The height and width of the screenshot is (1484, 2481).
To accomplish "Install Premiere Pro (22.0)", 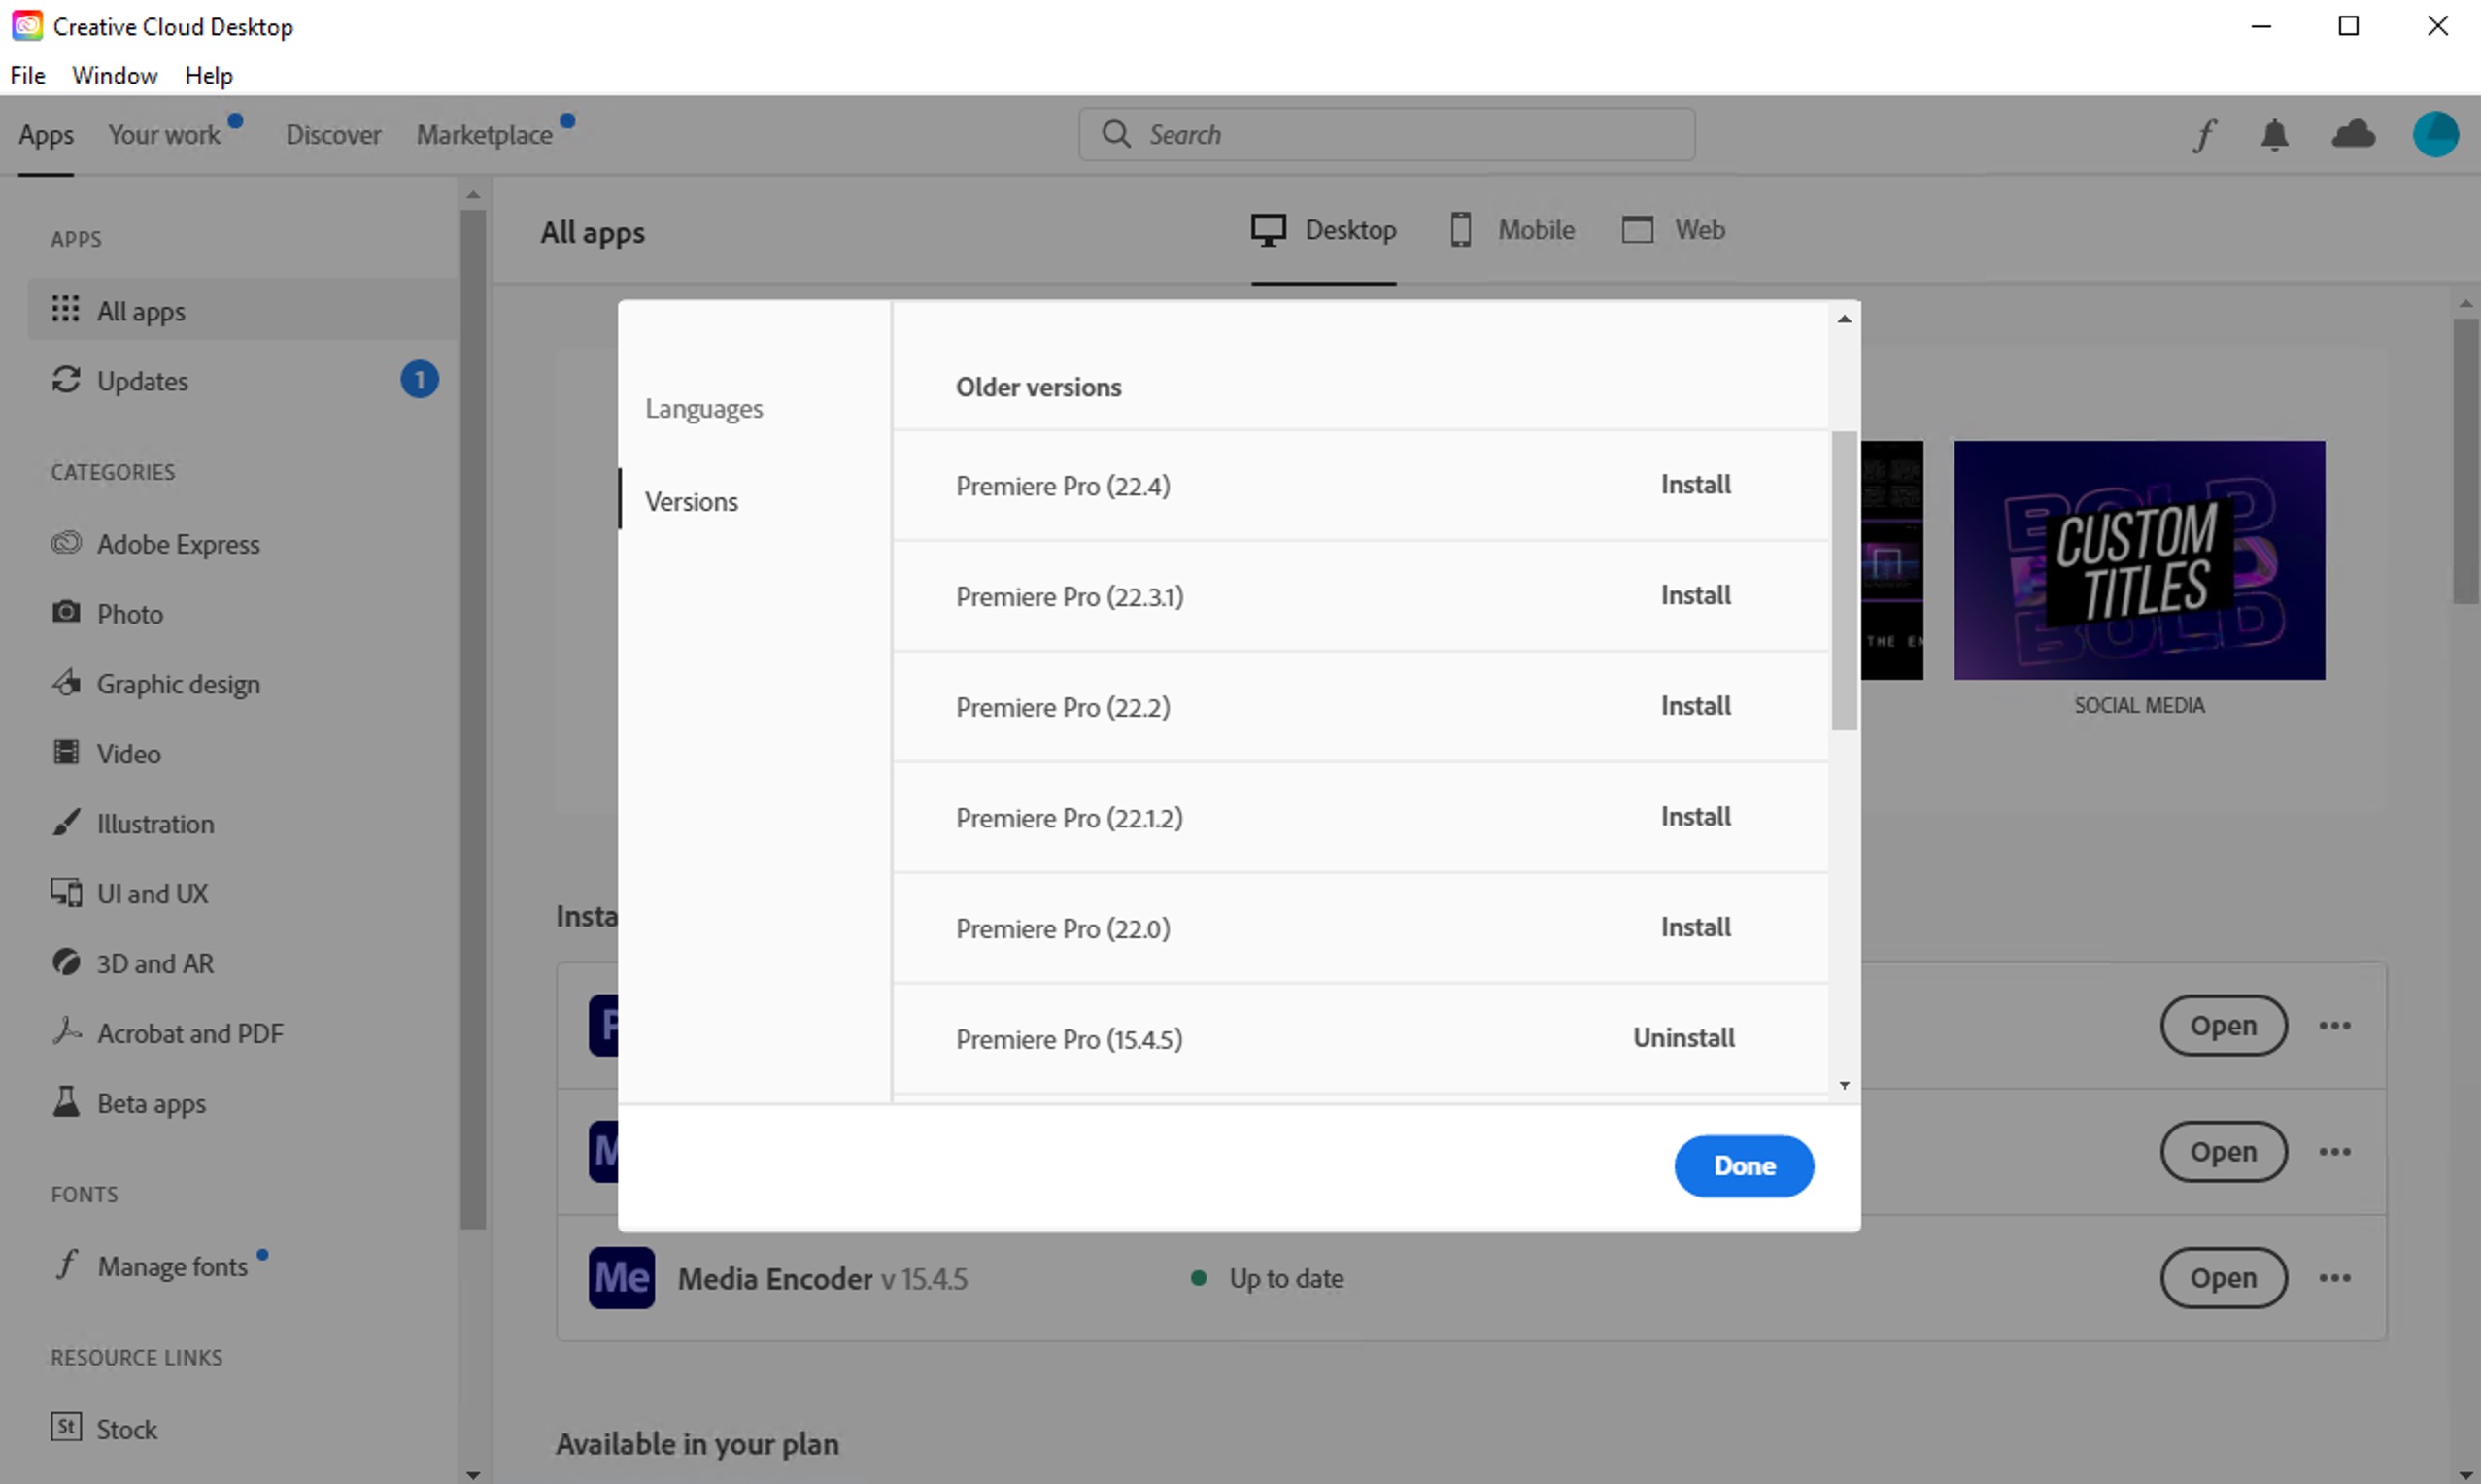I will click(1695, 928).
